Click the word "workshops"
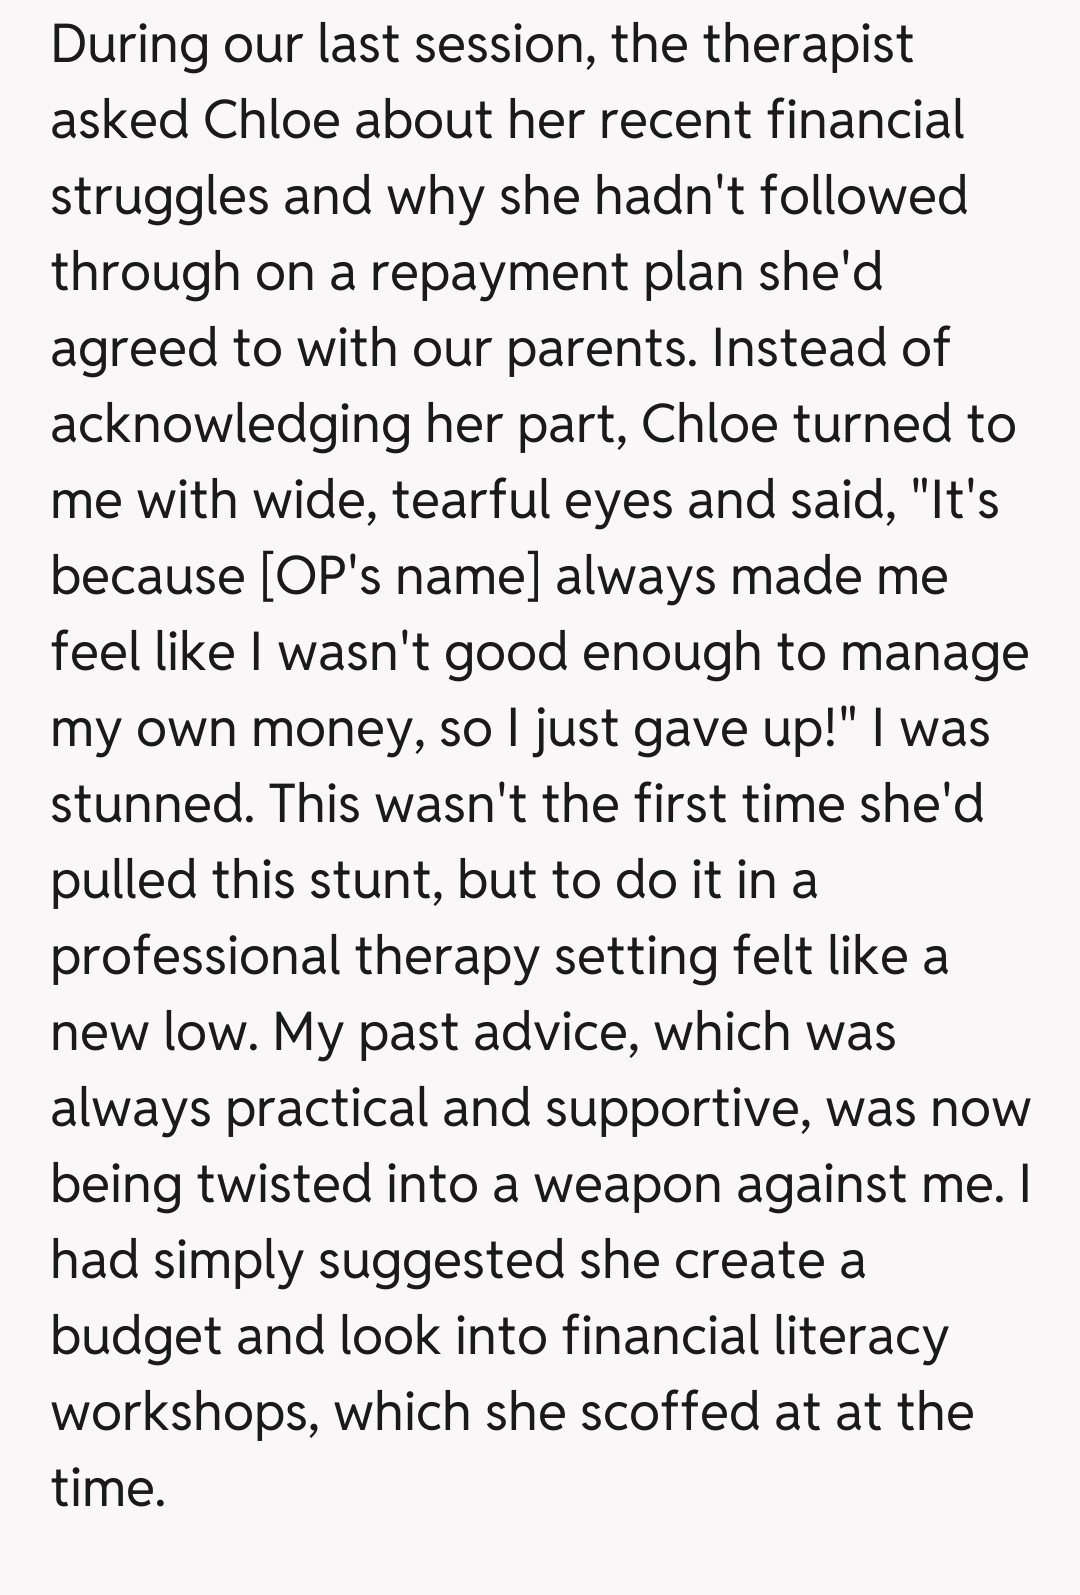Viewport: 1080px width, 1595px height. click(184, 1413)
